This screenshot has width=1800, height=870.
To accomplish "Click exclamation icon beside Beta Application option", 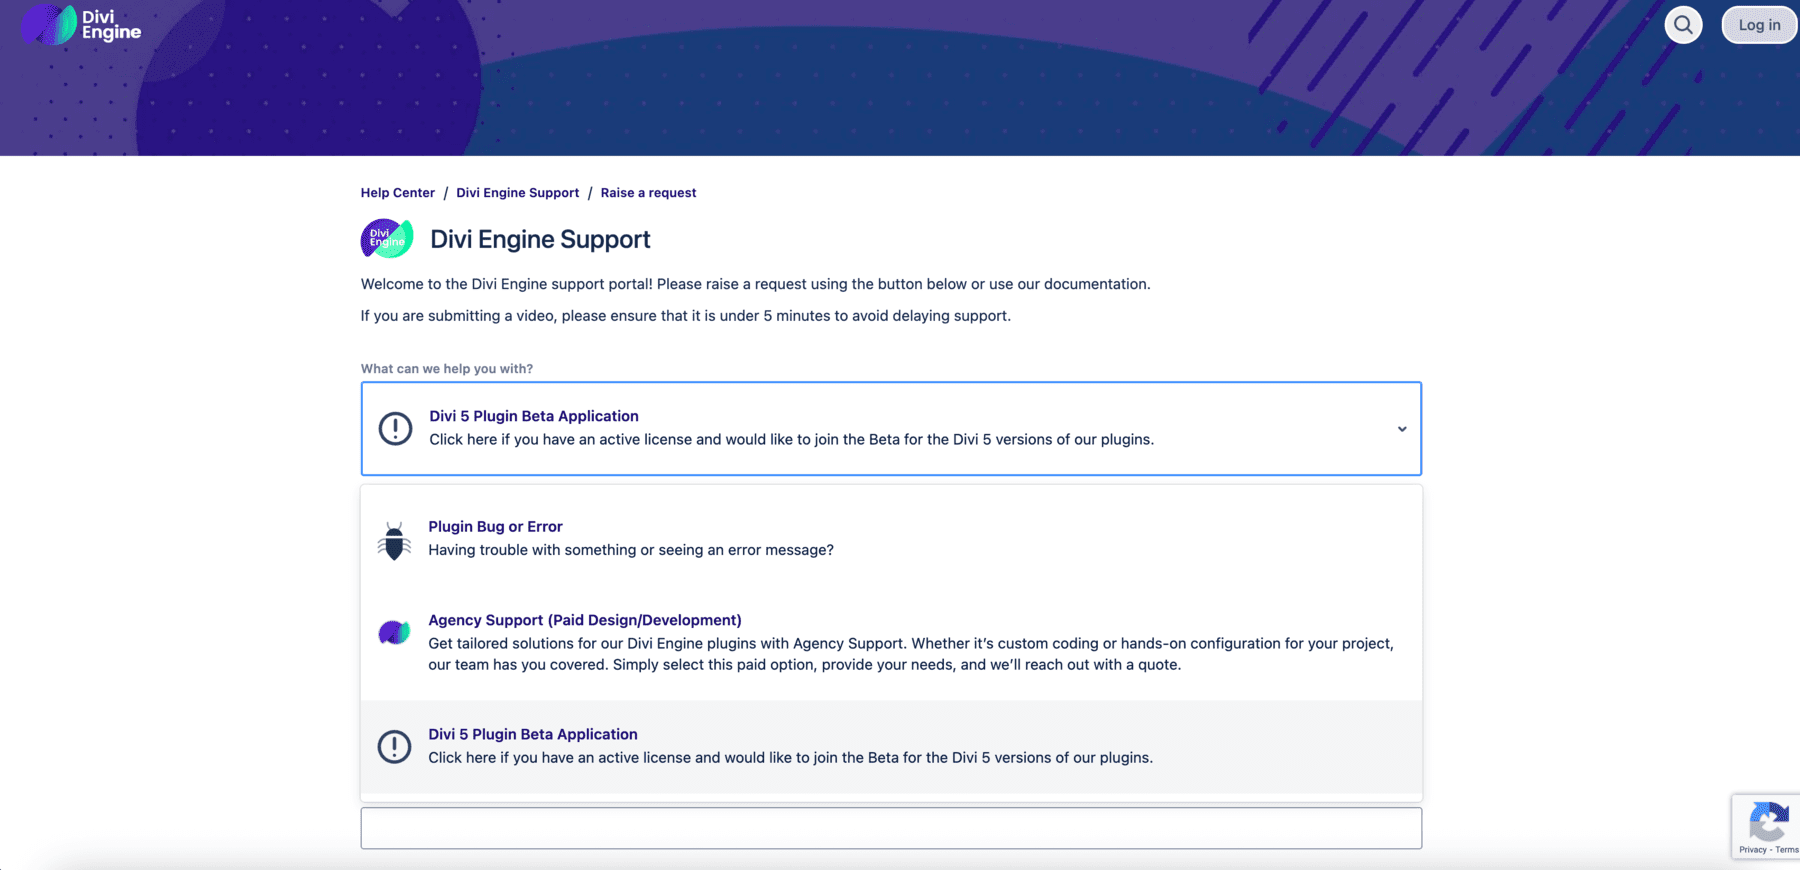I will coord(394,746).
